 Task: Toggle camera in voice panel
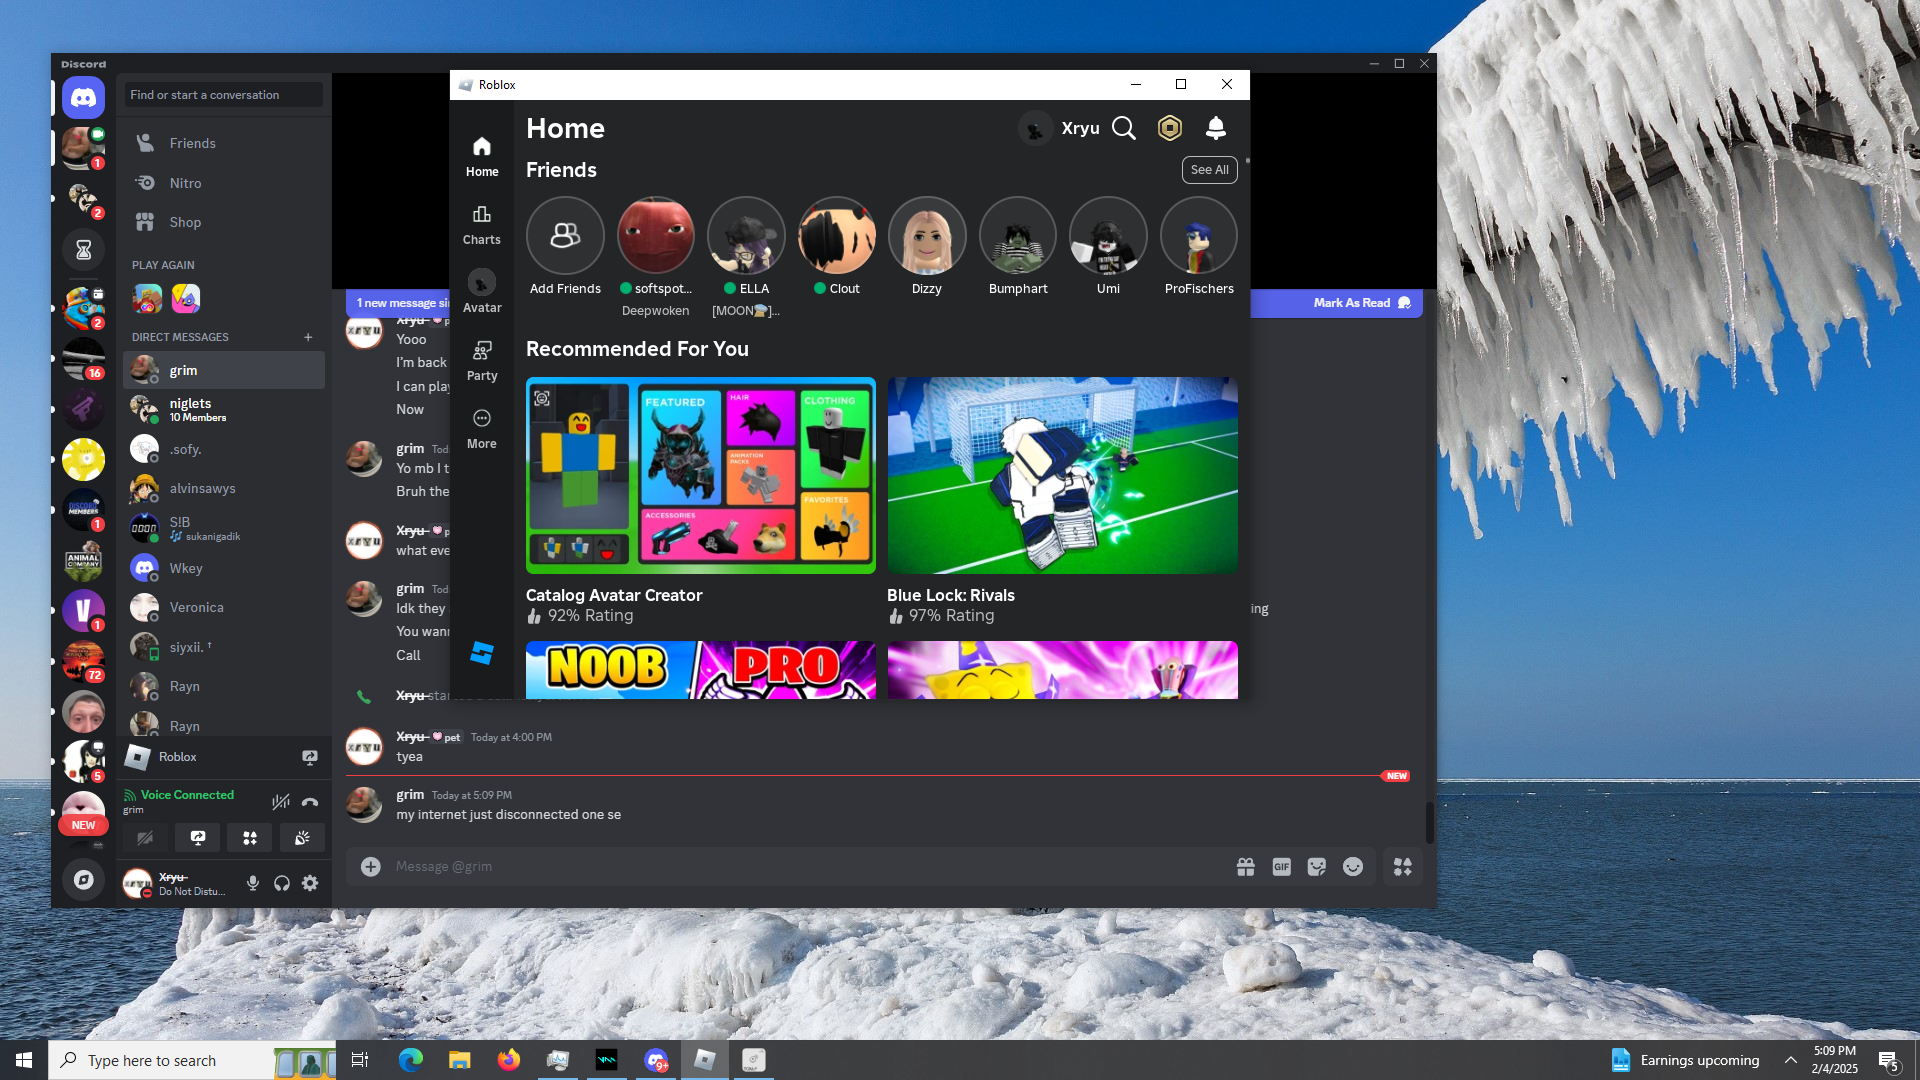pyautogui.click(x=146, y=838)
